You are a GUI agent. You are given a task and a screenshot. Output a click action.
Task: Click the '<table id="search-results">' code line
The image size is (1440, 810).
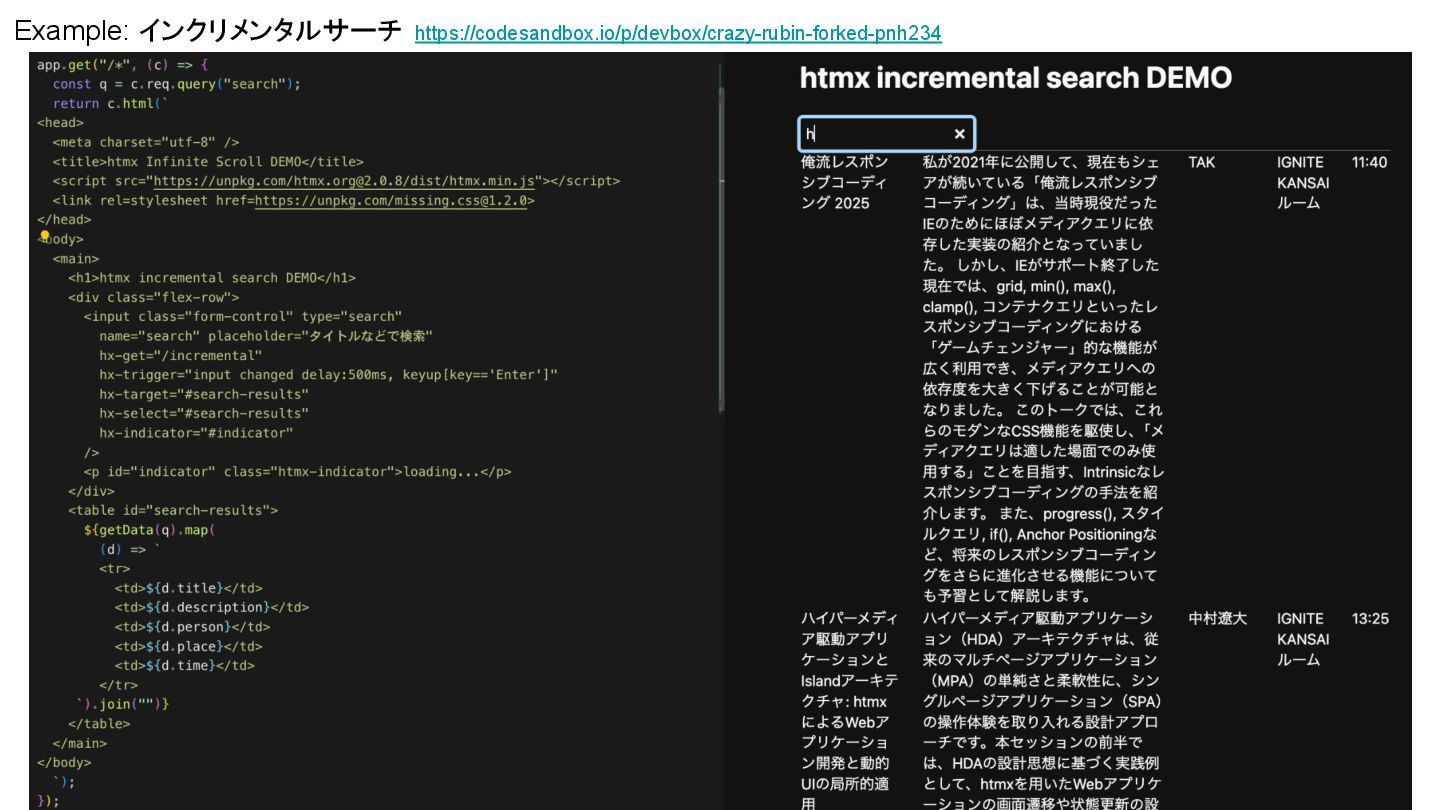tap(173, 510)
